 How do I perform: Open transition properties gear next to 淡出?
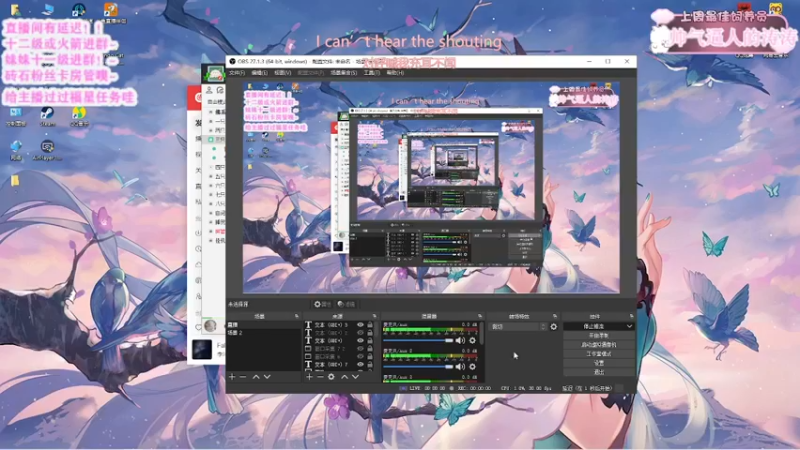click(554, 327)
